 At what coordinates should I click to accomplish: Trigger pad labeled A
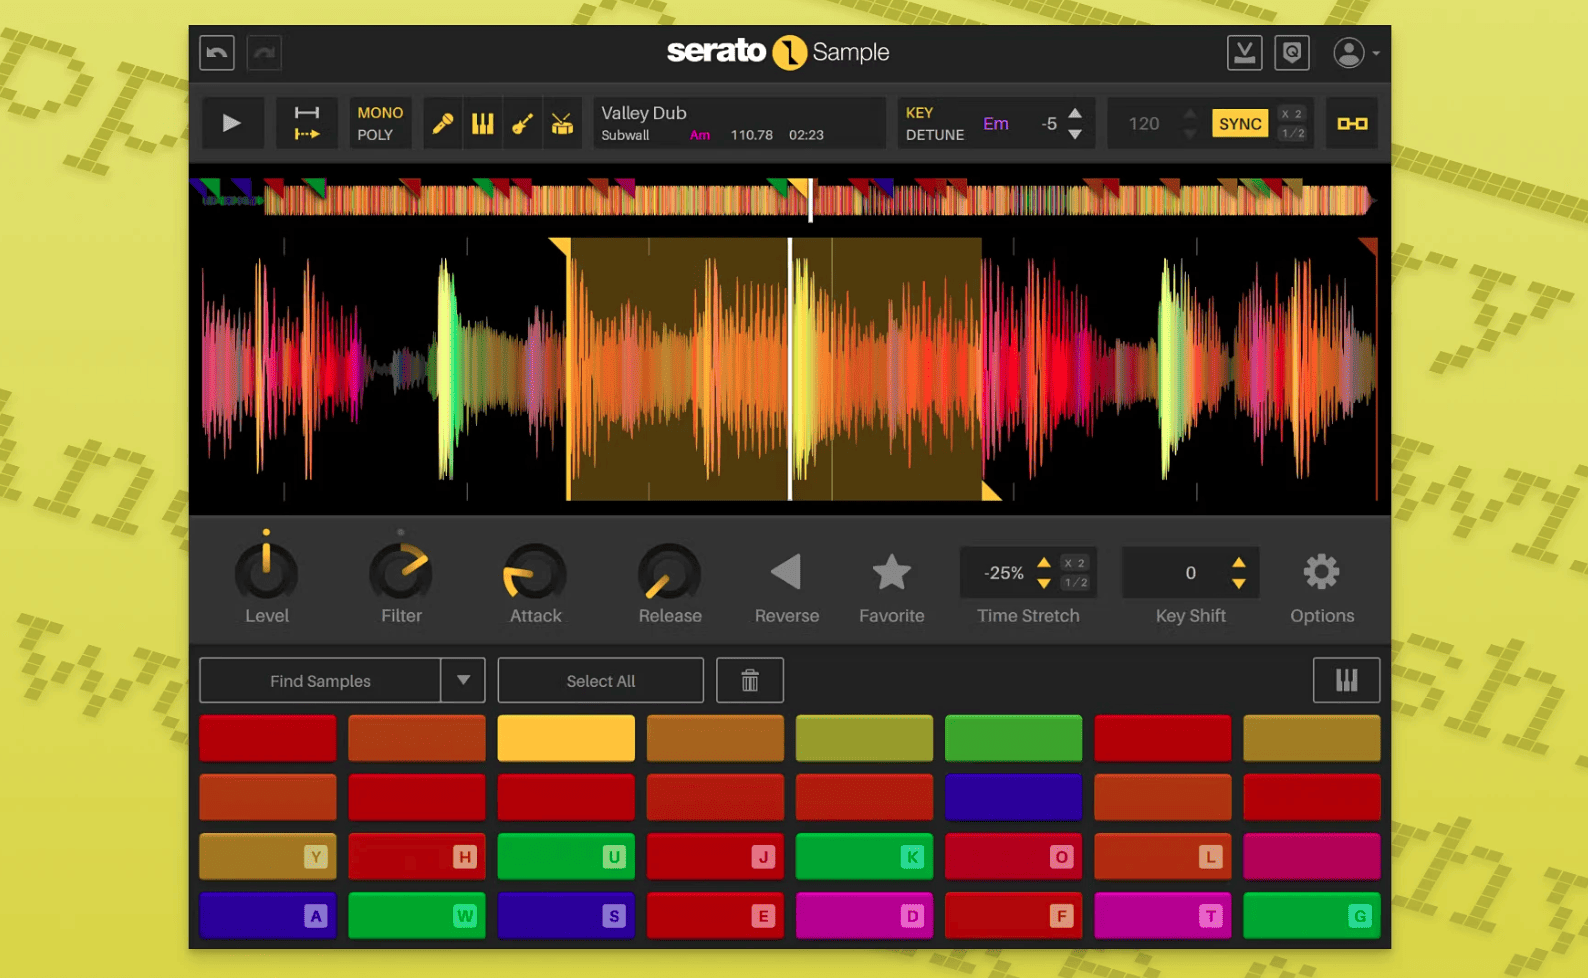268,915
